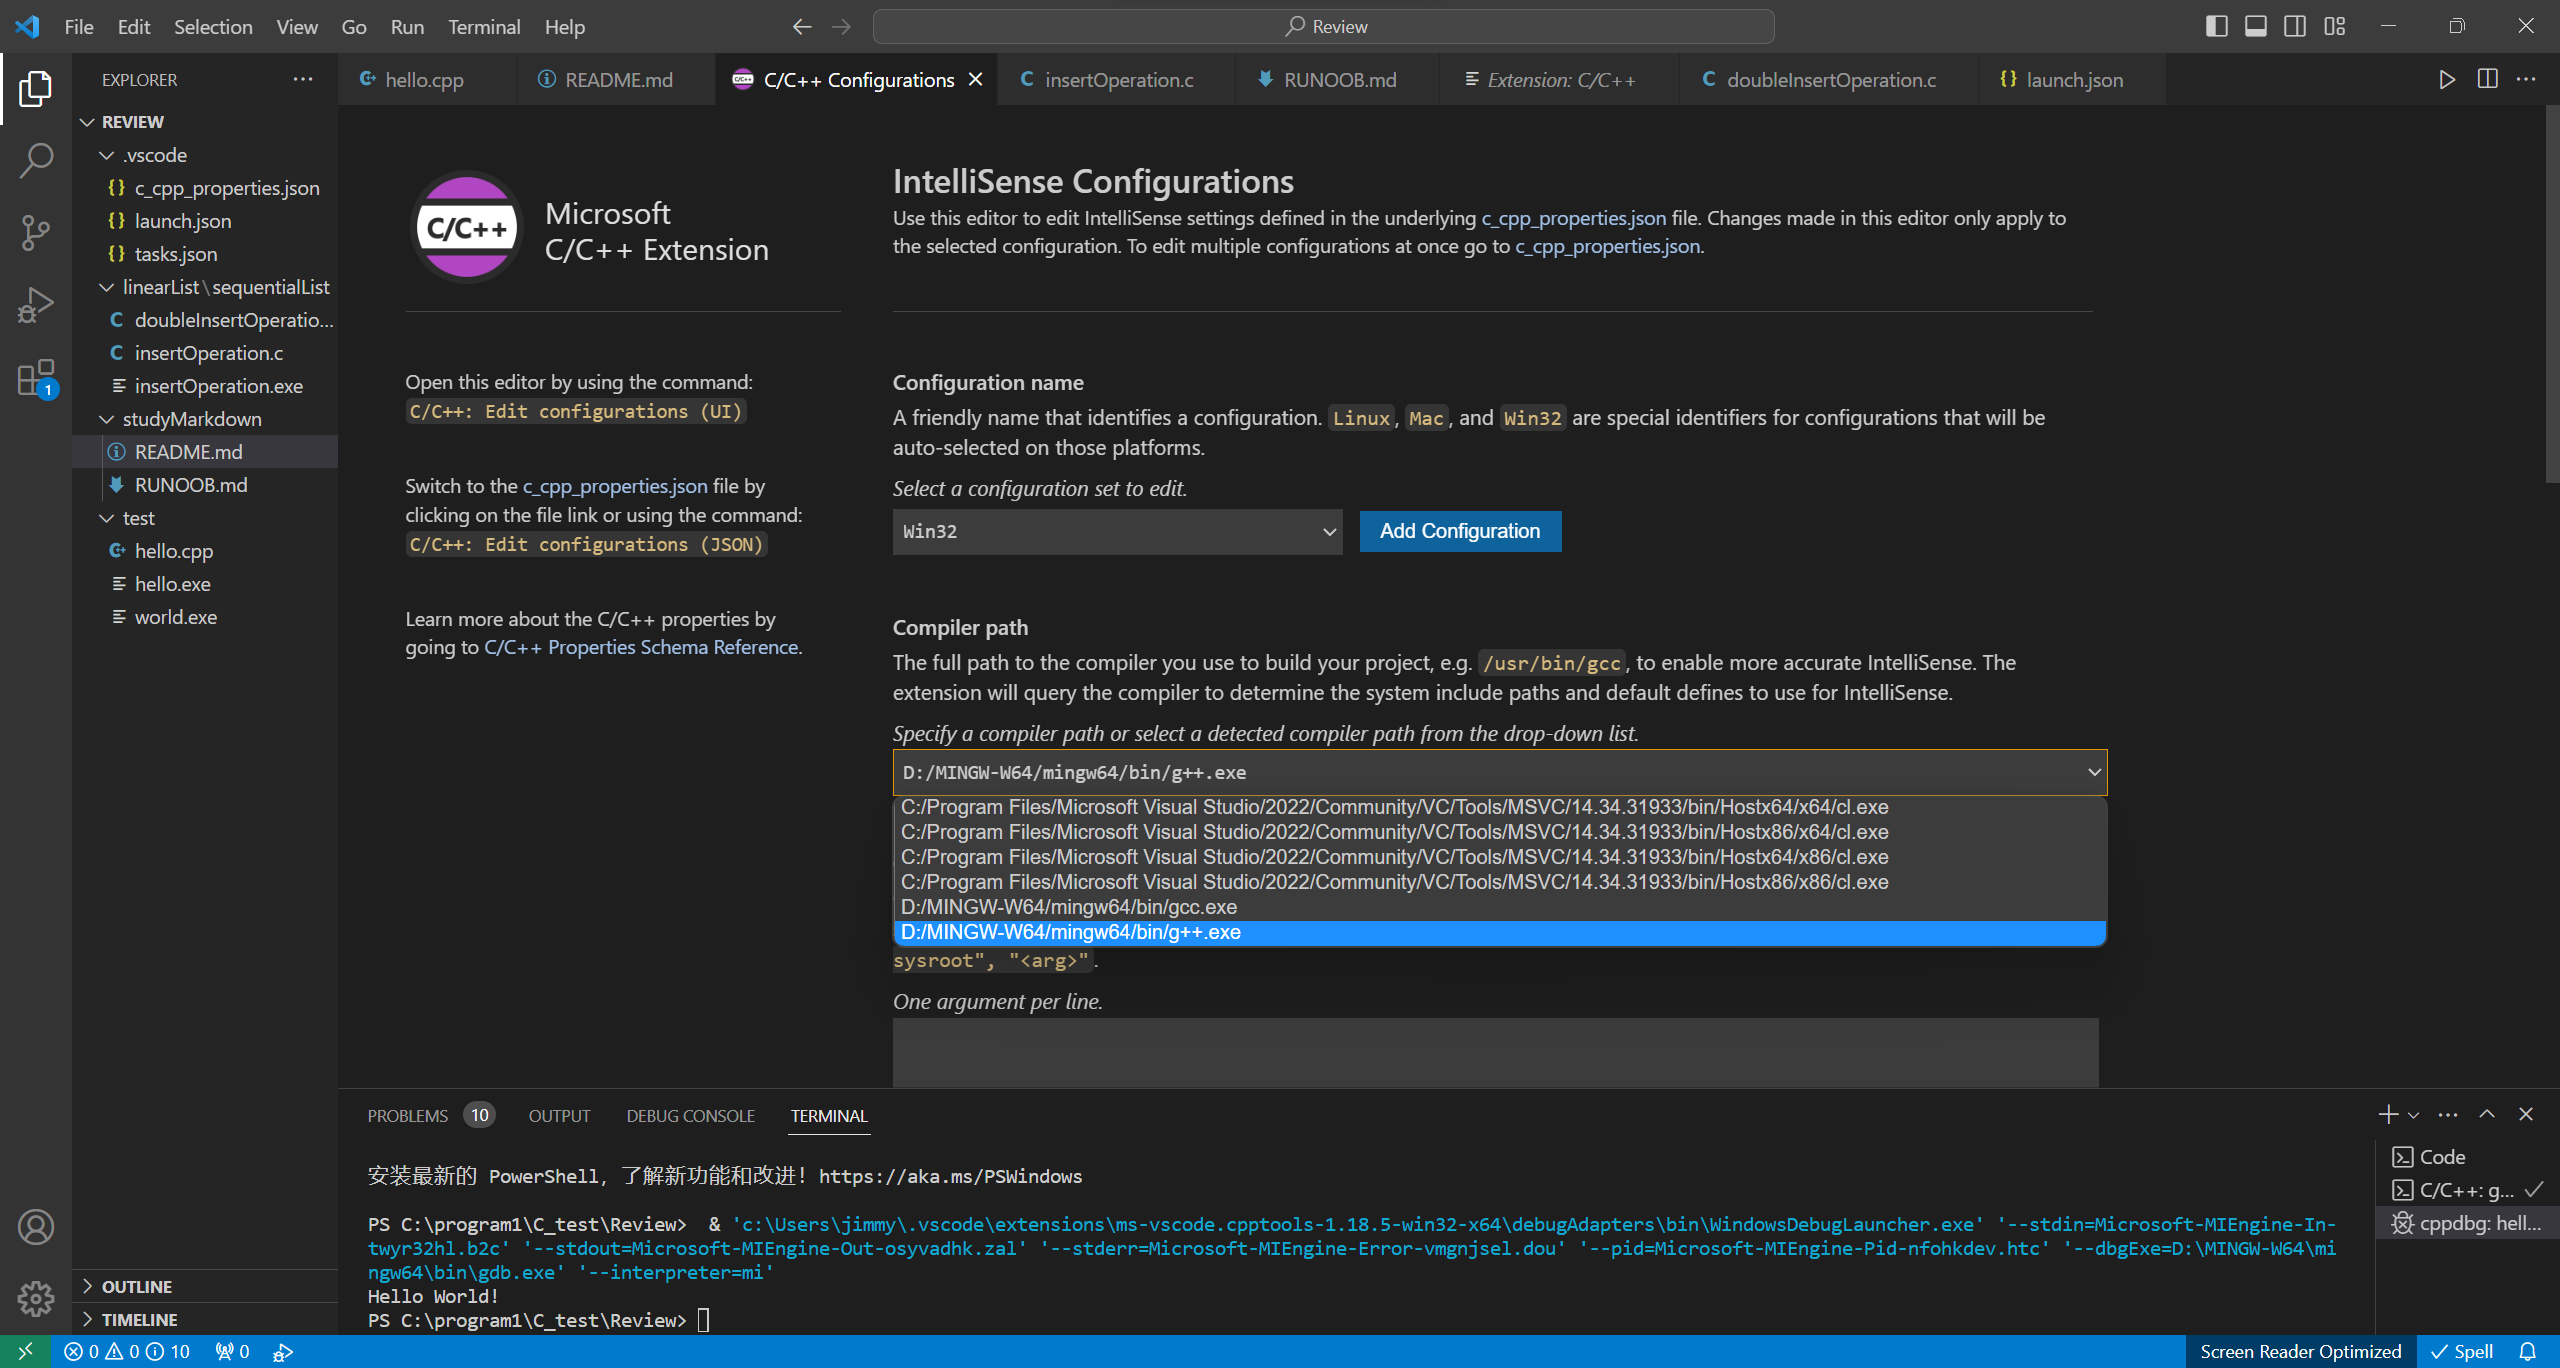Click the new terminal plus icon
Viewport: 2560px width, 1368px height.
coord(2388,1114)
